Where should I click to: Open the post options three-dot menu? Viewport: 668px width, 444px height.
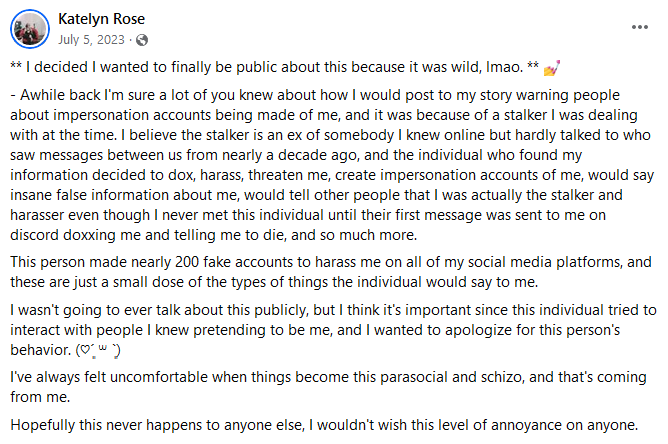(x=640, y=27)
